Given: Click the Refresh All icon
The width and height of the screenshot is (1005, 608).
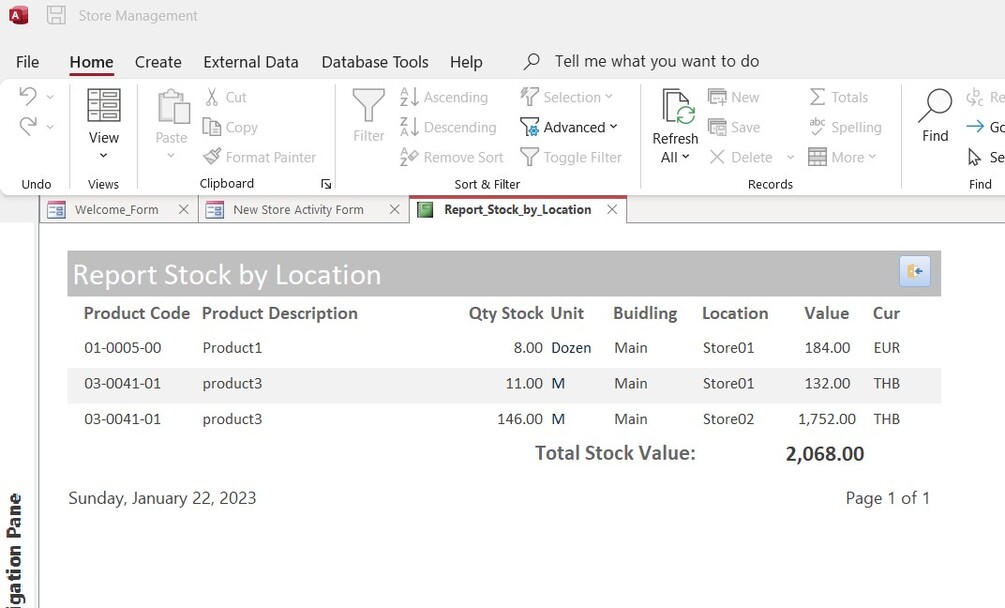Looking at the screenshot, I should tap(676, 106).
